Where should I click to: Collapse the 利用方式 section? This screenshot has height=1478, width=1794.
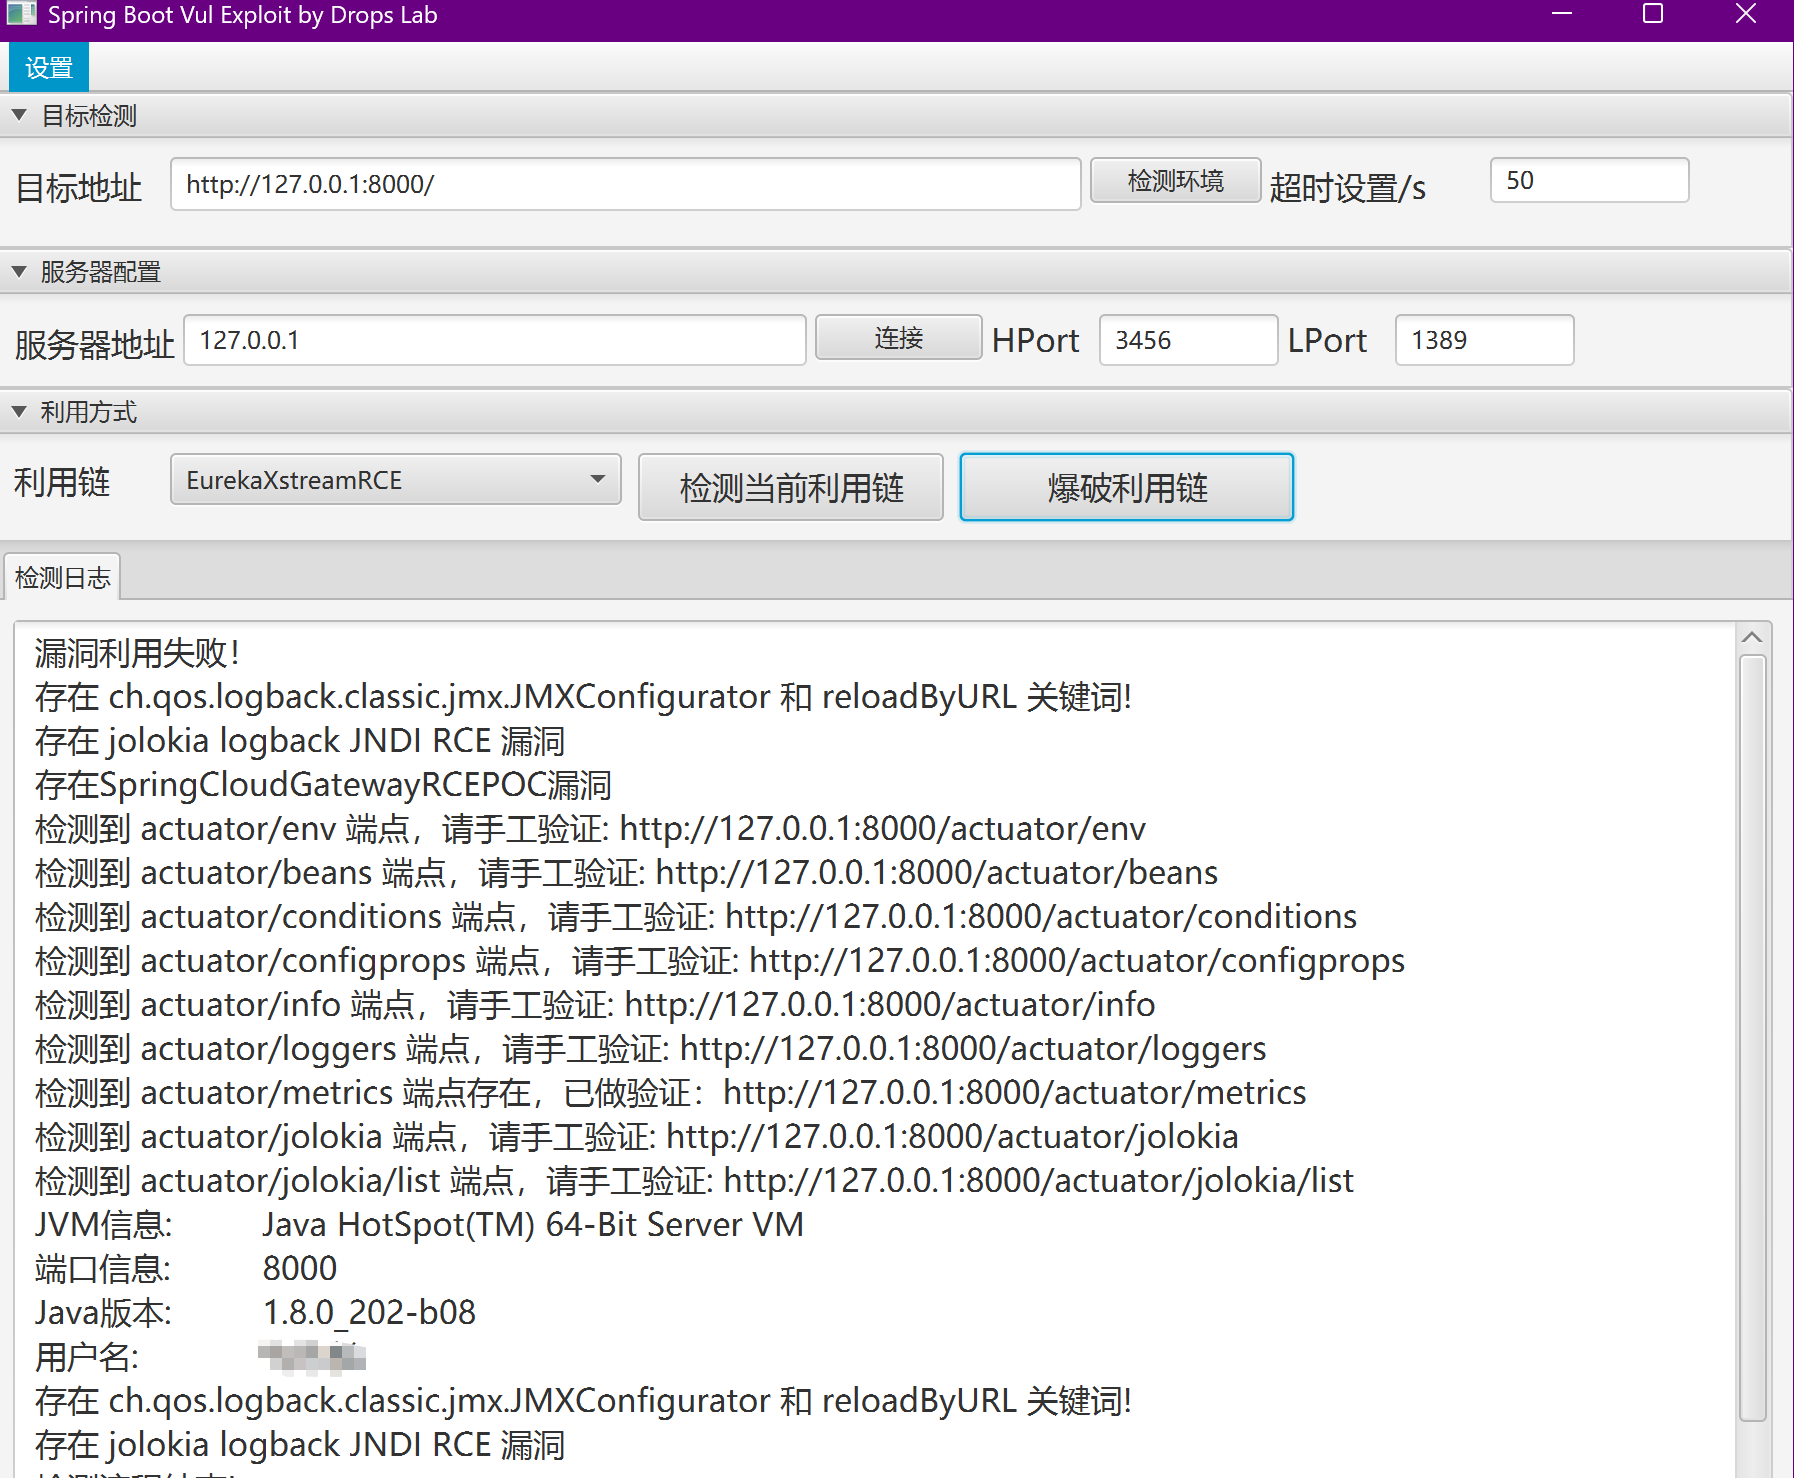(19, 412)
